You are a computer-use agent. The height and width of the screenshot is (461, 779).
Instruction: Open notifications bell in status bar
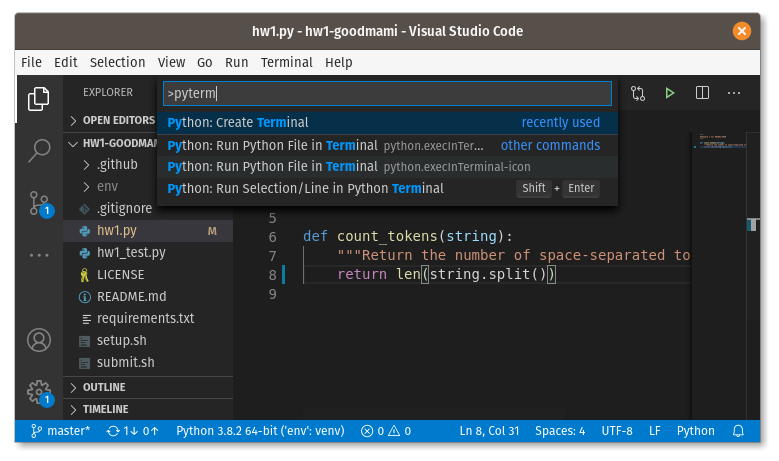pyautogui.click(x=738, y=431)
